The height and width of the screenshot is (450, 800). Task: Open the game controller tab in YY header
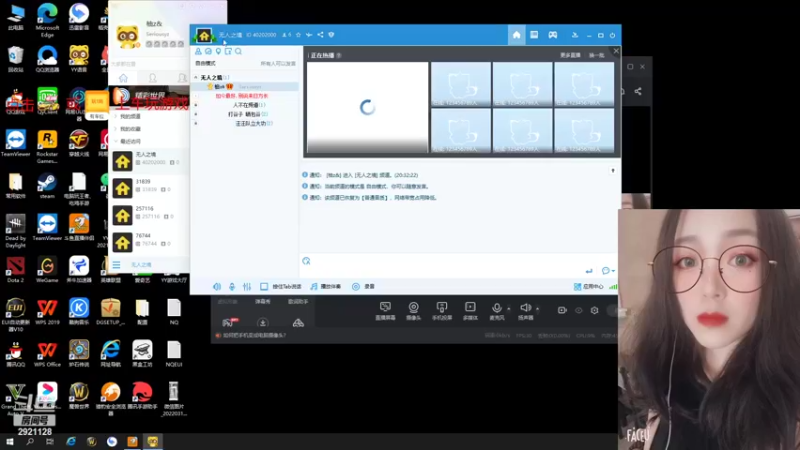tap(553, 35)
